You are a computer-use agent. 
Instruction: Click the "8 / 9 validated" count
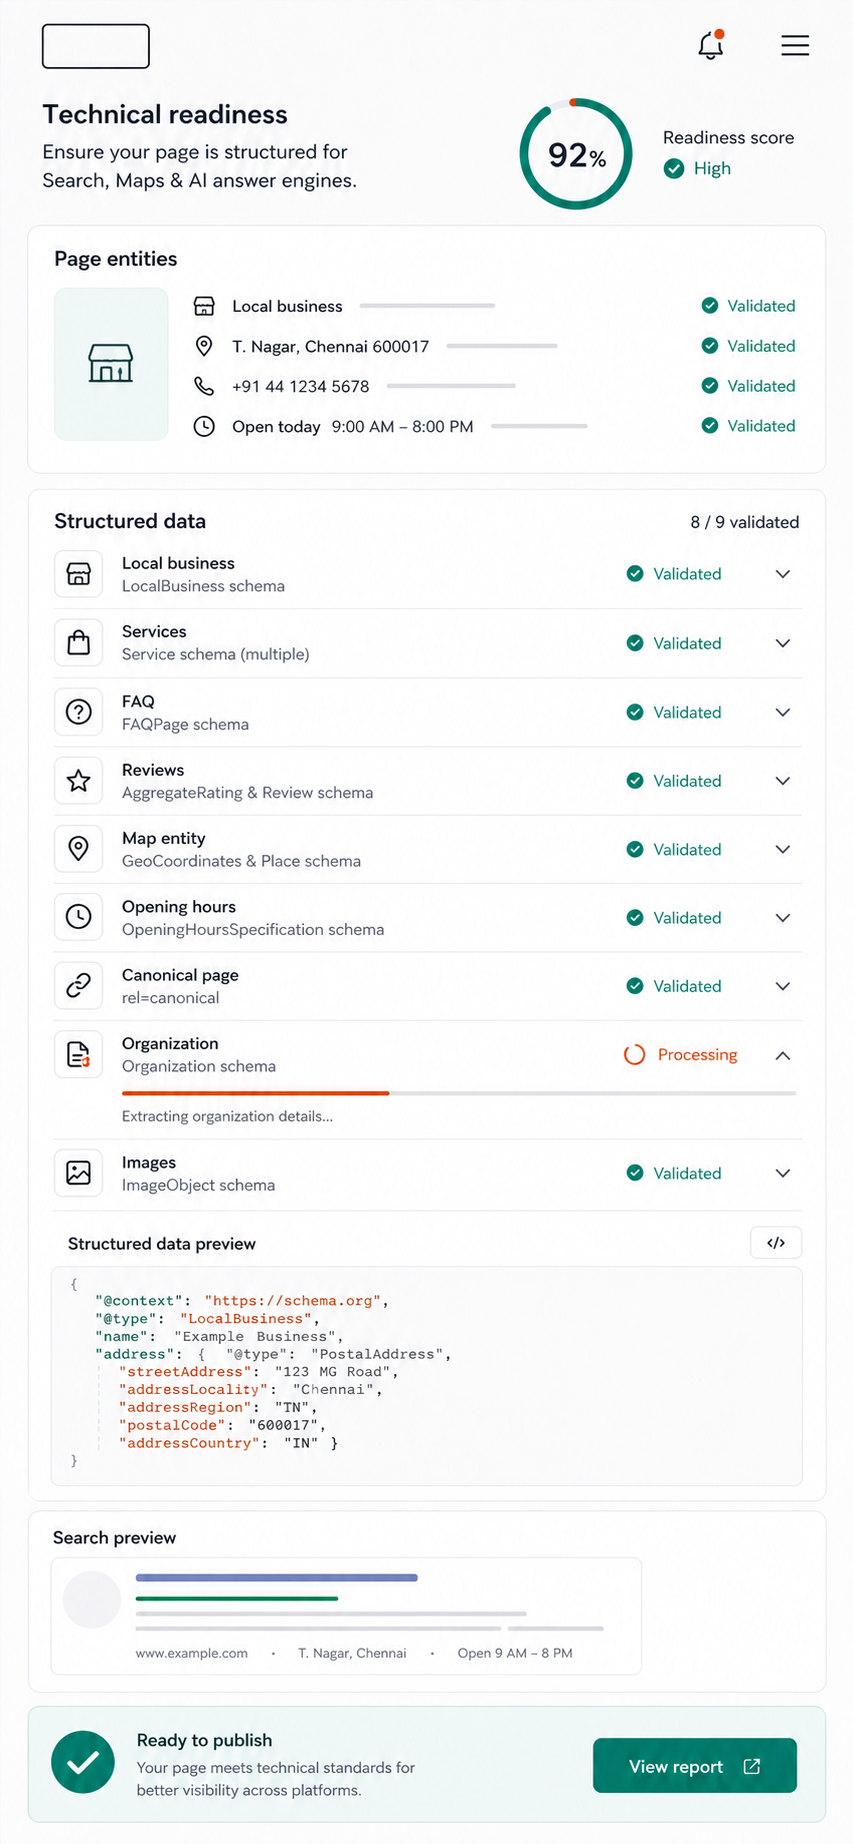[745, 522]
